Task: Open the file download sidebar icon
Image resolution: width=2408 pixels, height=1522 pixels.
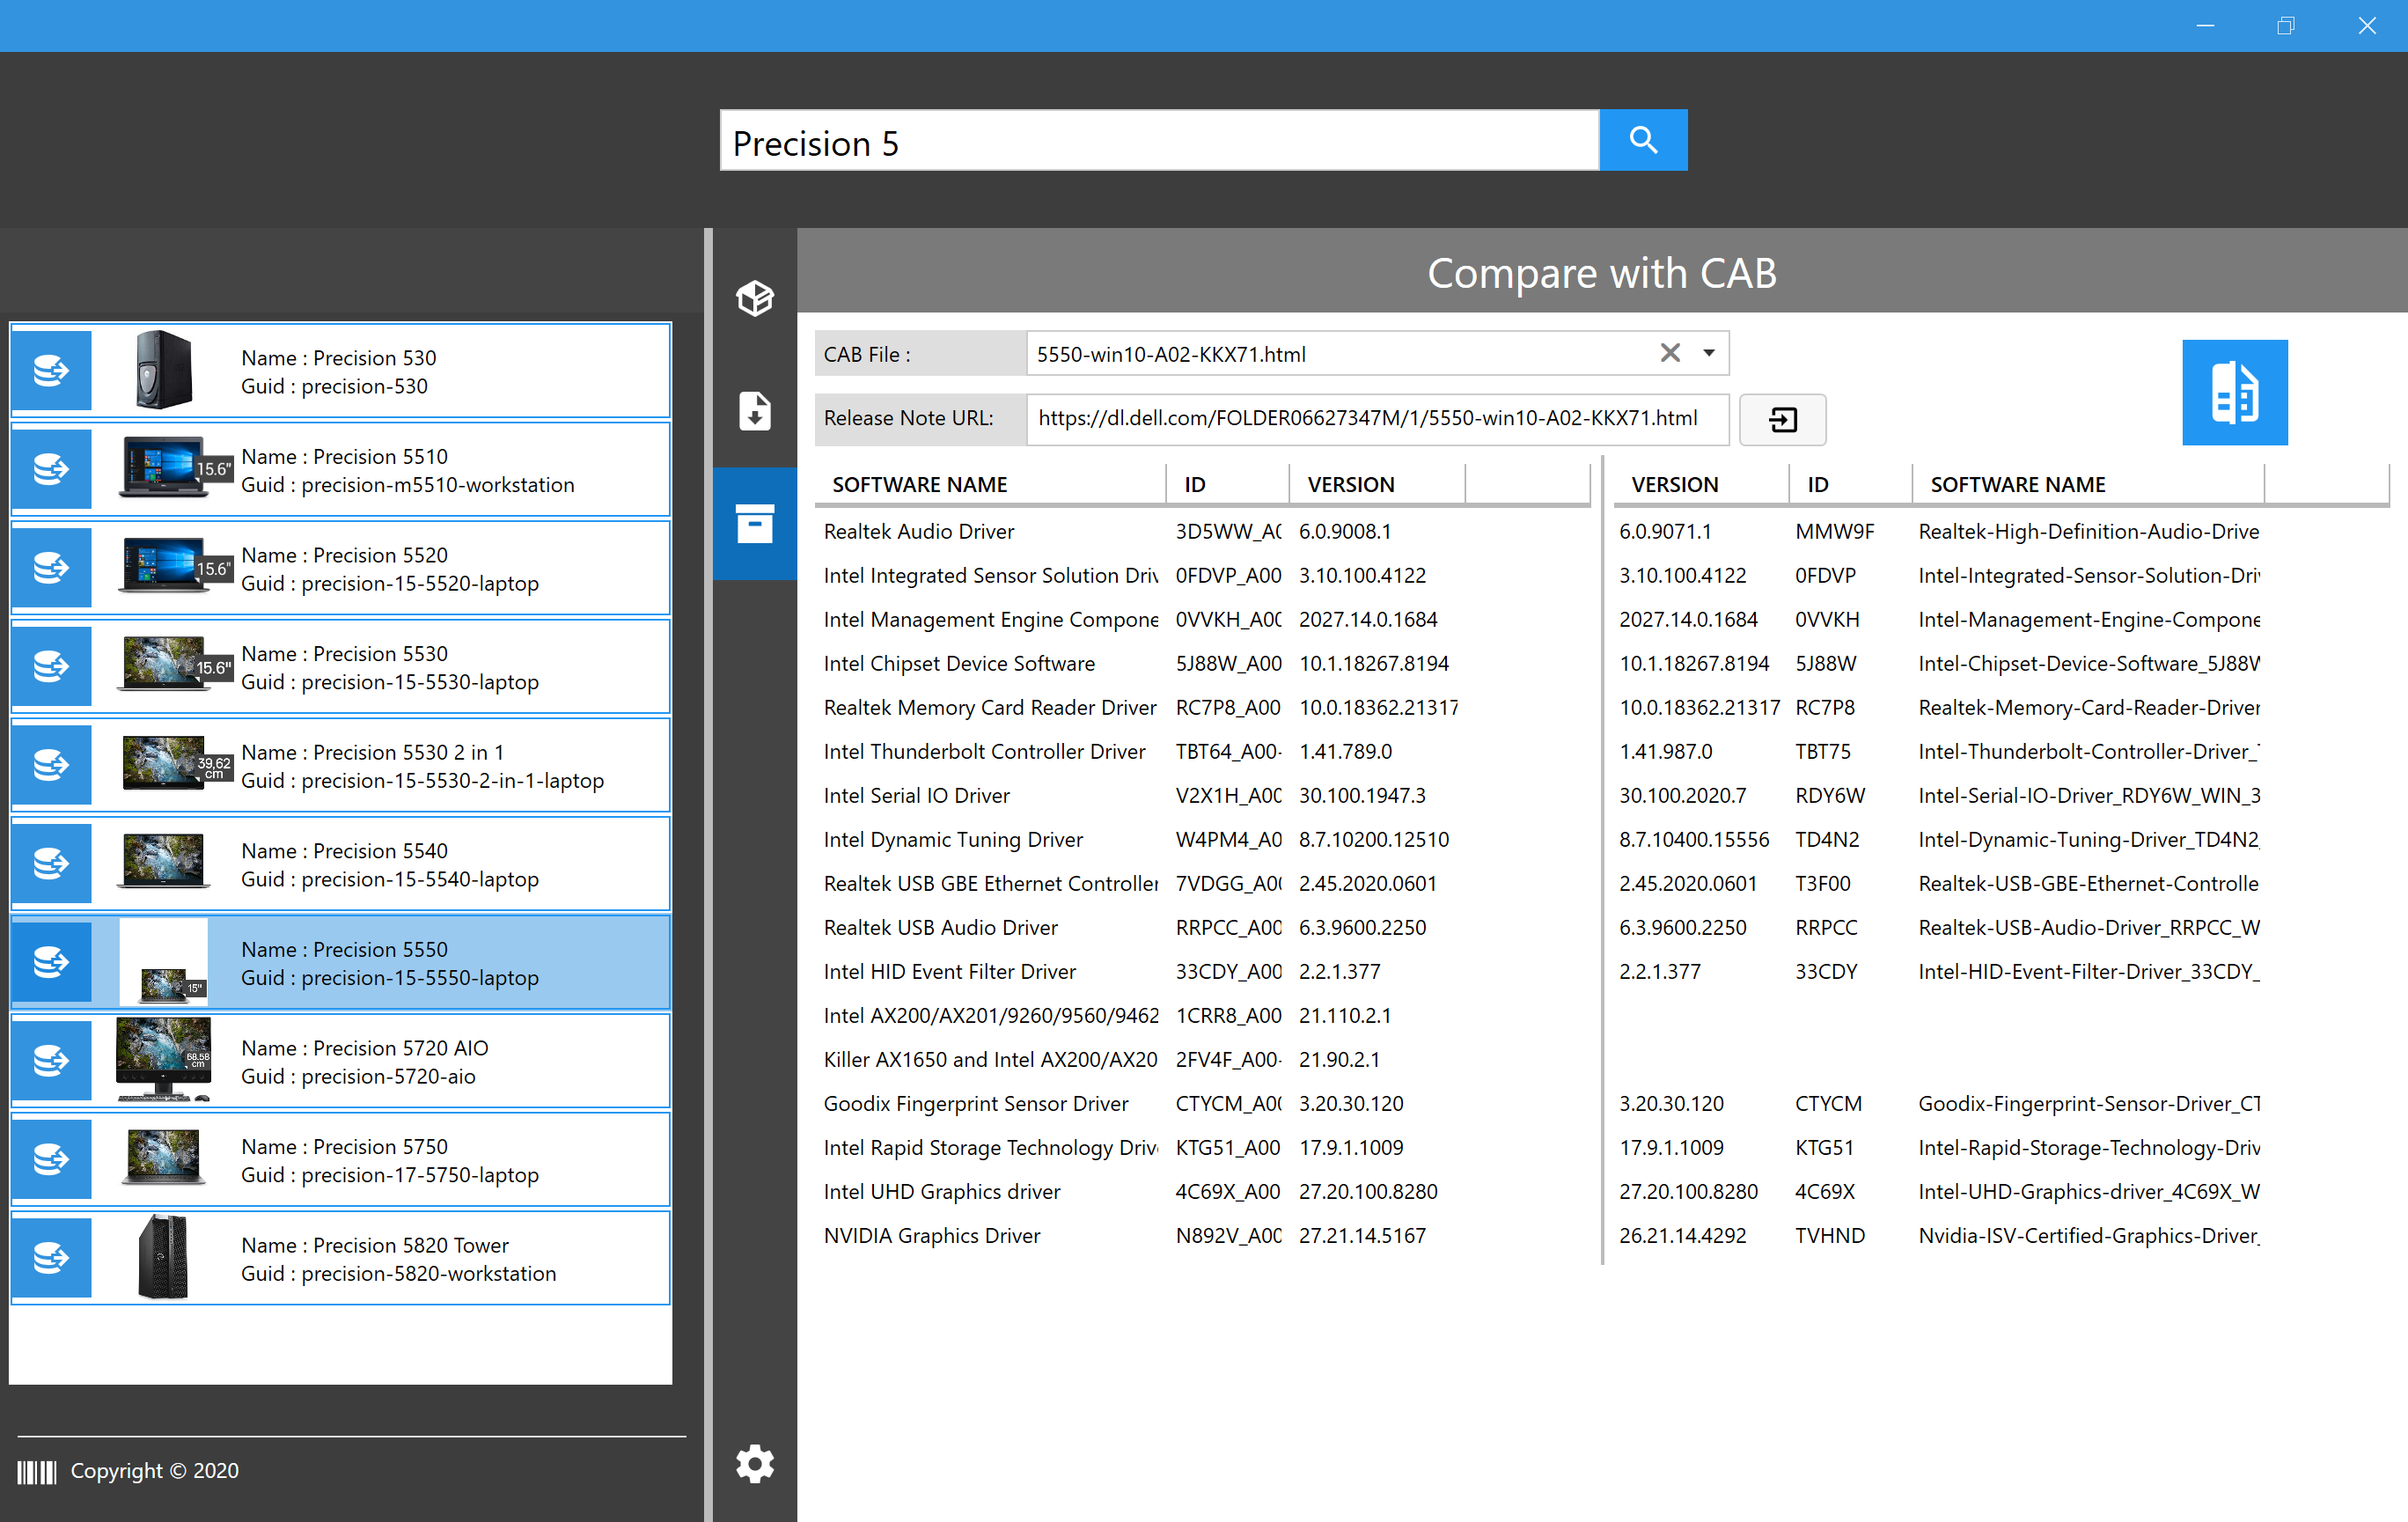Action: point(754,411)
